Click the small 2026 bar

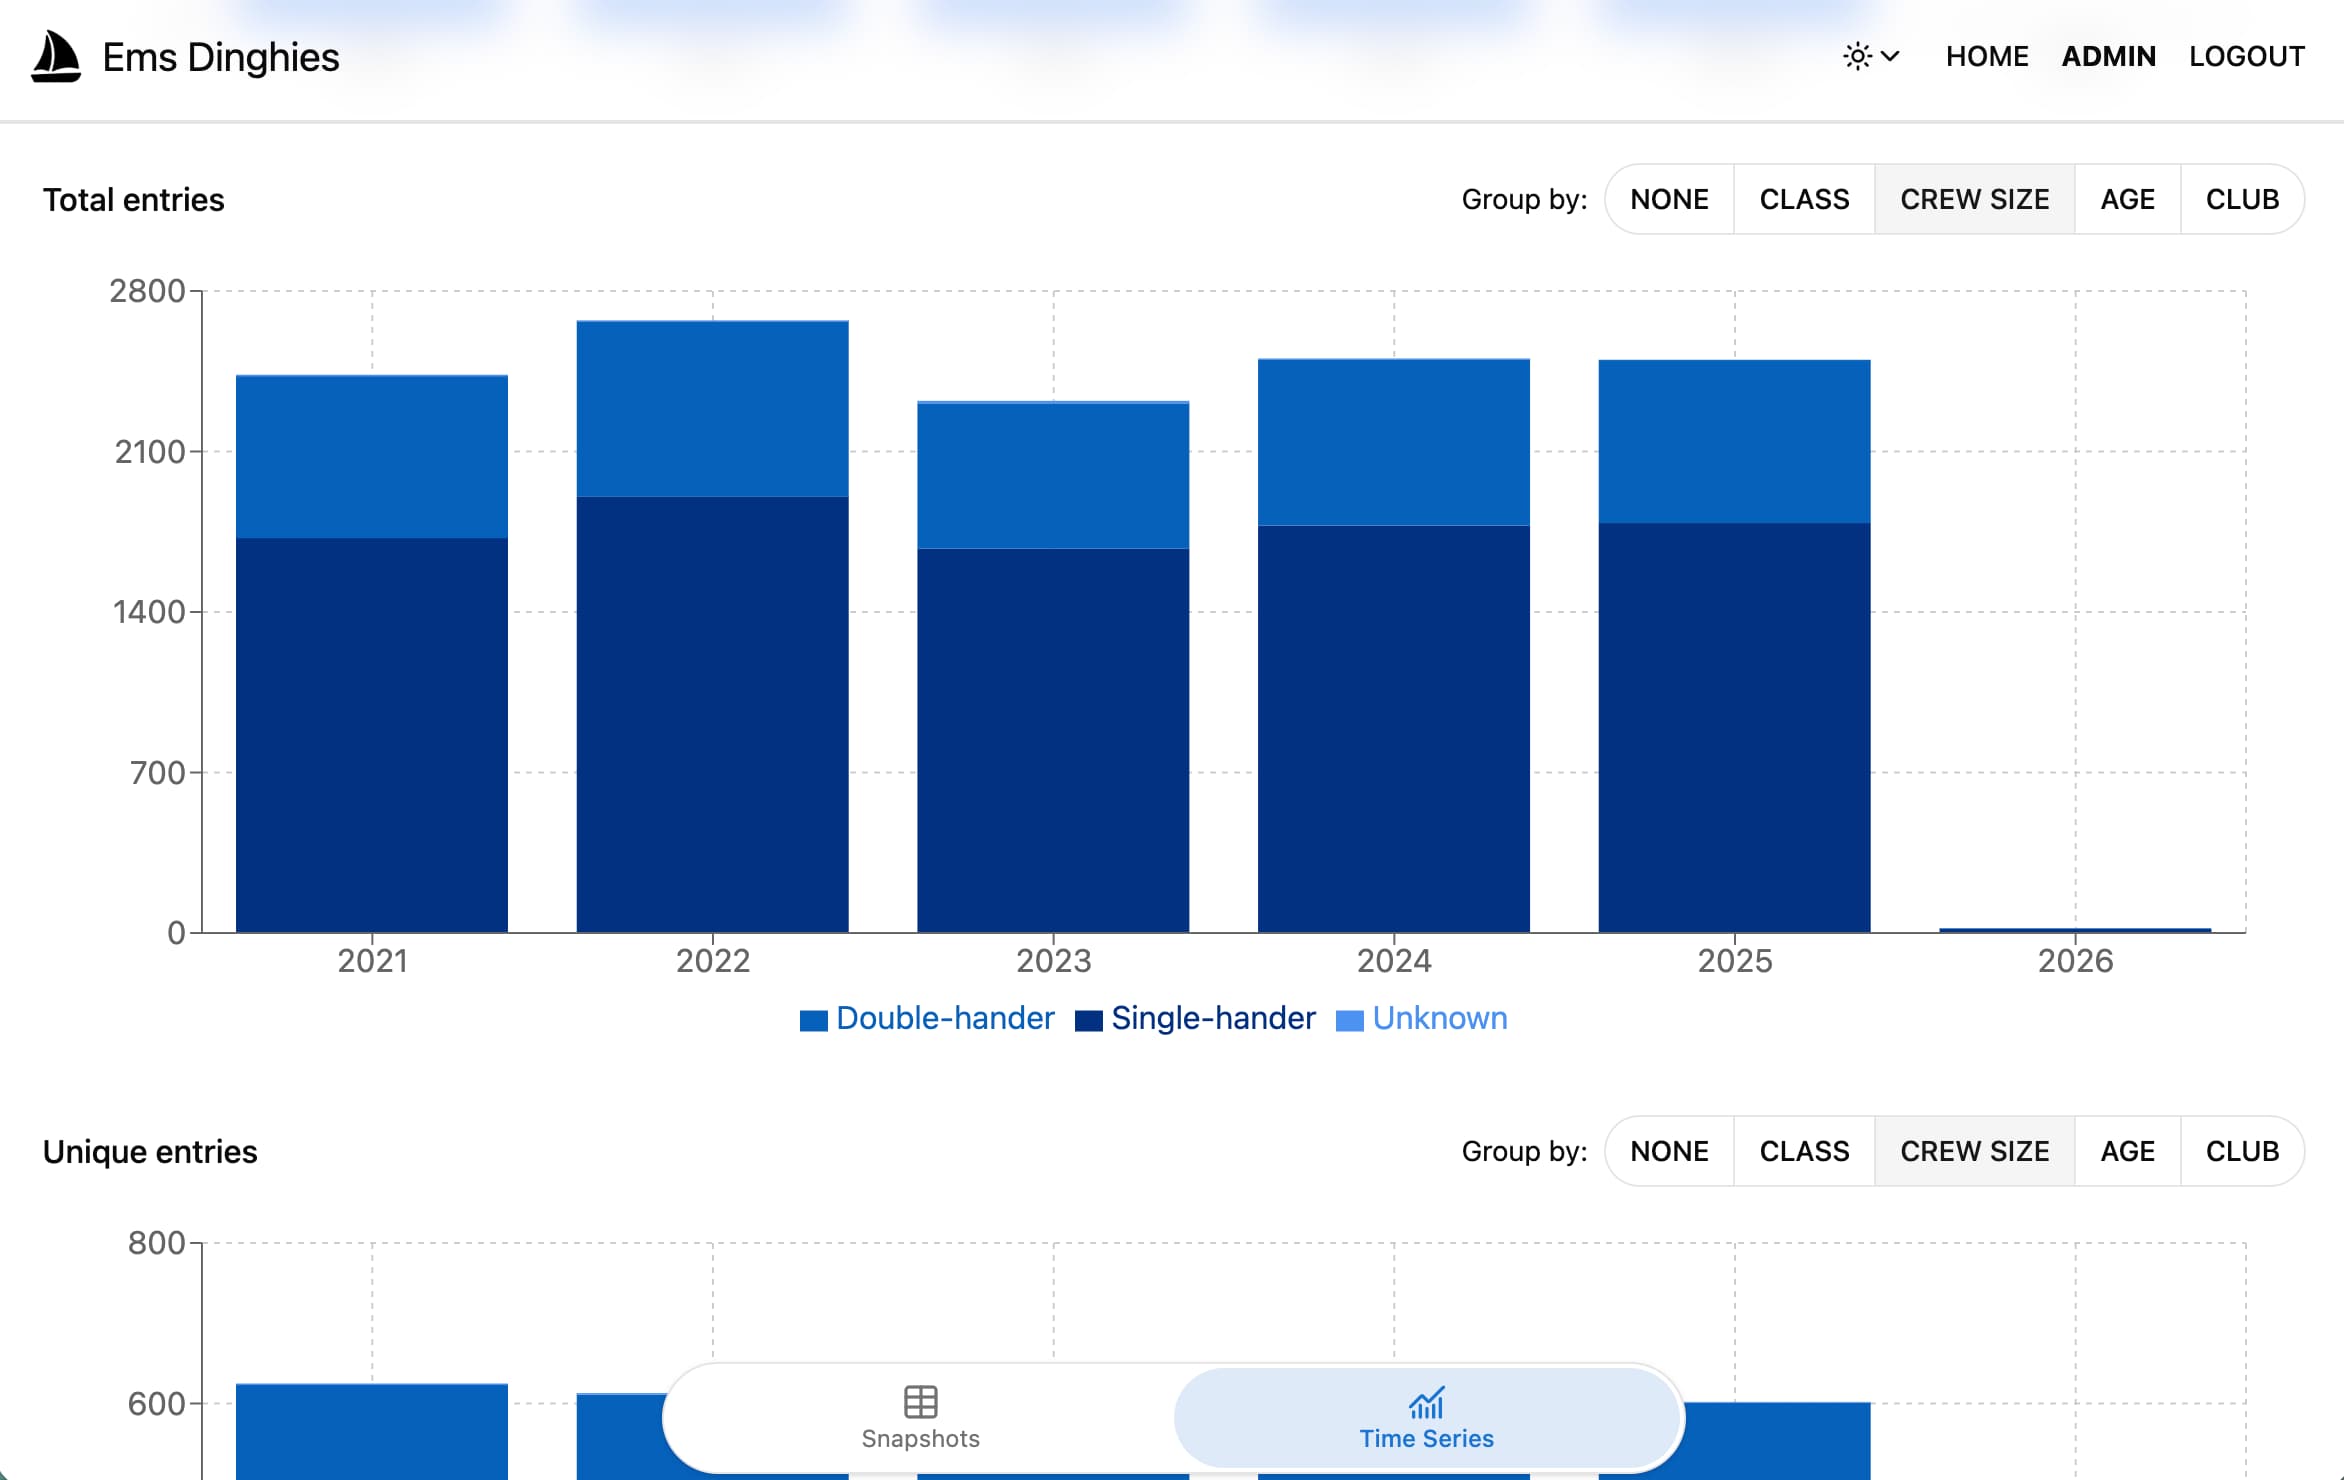tap(2075, 930)
